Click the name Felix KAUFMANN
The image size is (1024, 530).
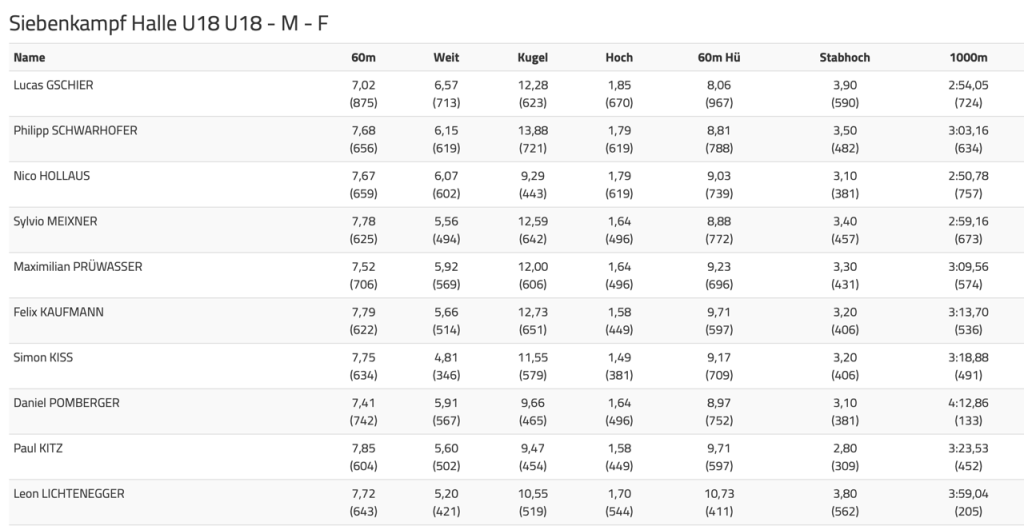coord(58,312)
